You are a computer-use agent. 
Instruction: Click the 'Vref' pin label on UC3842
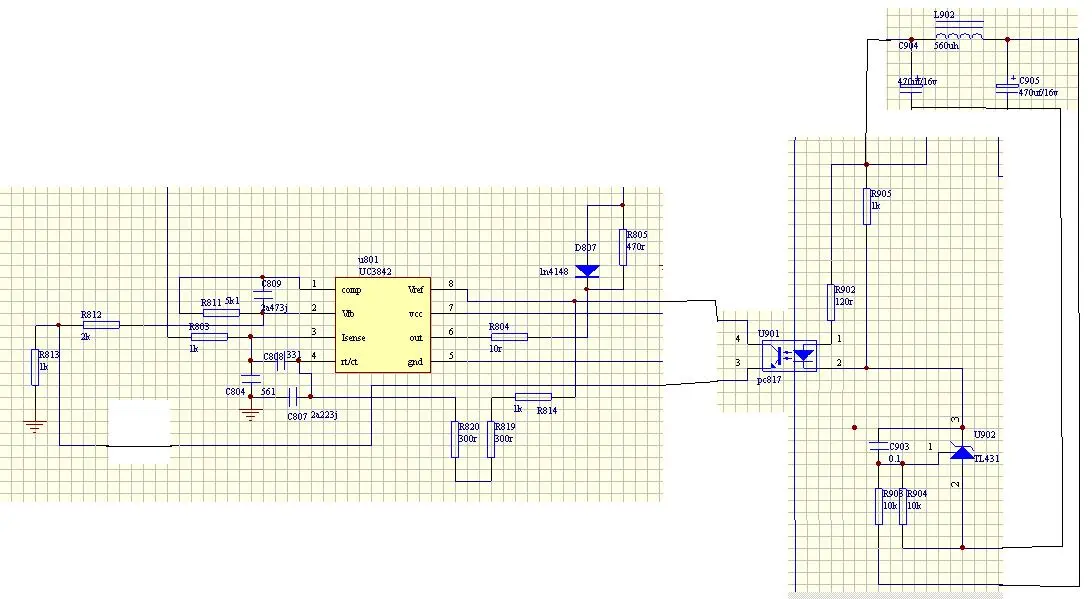[415, 290]
